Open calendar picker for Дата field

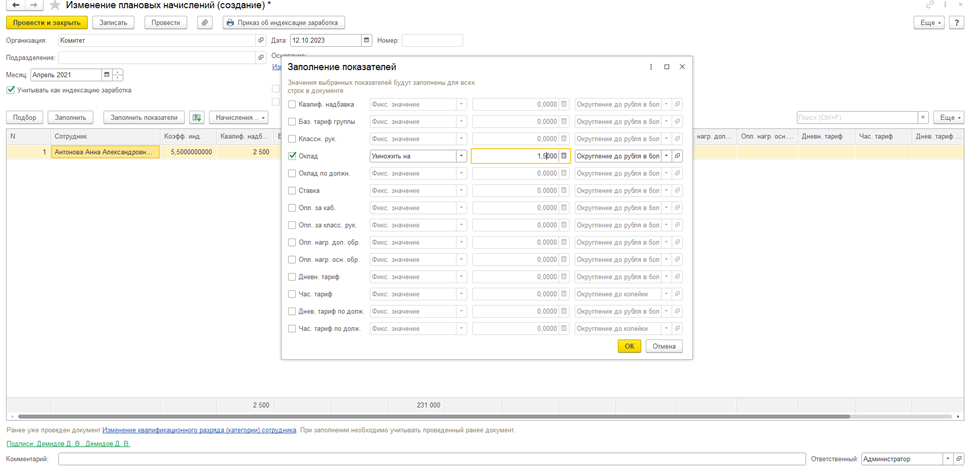click(366, 40)
